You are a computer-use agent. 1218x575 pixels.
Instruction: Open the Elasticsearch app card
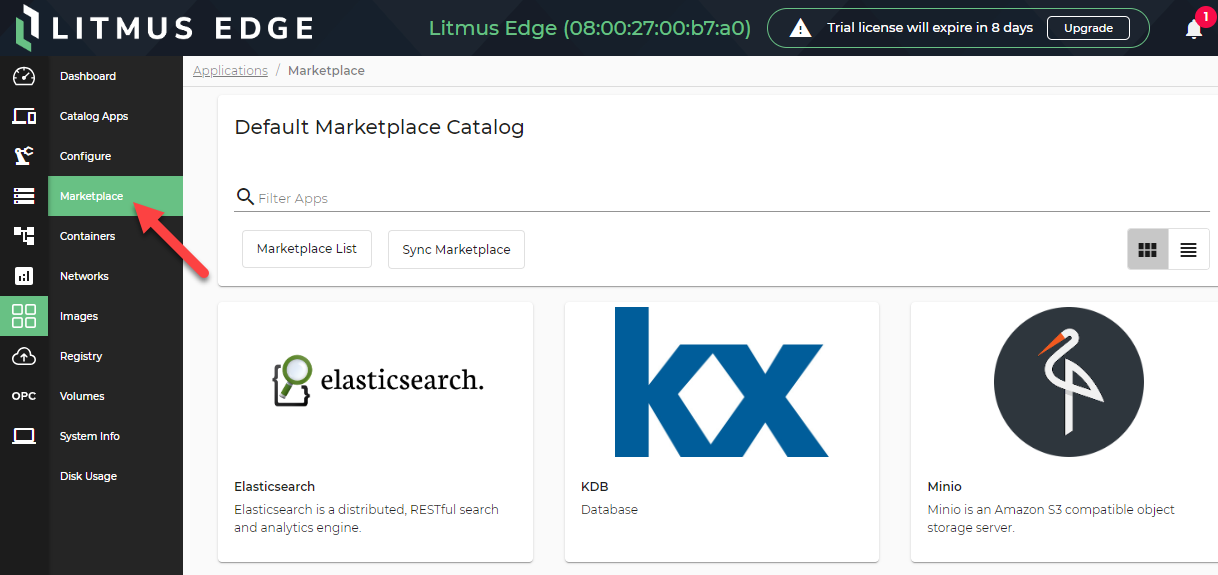click(x=375, y=432)
